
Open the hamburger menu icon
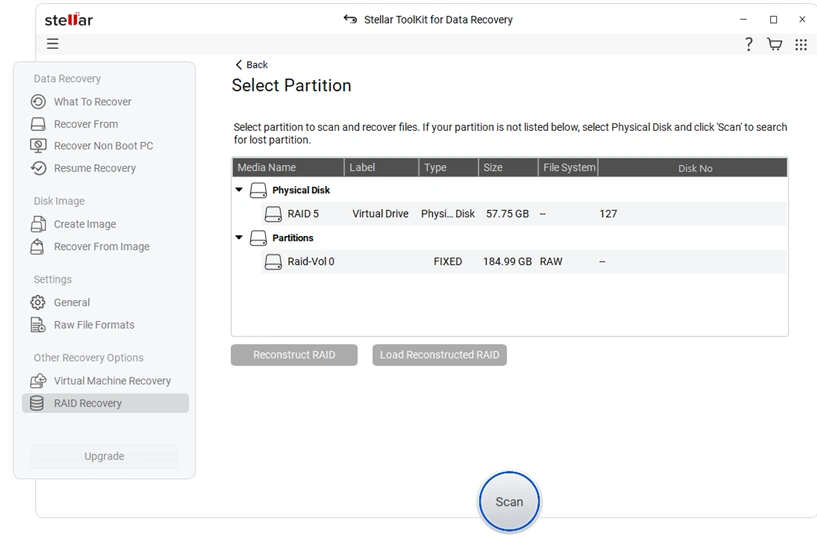click(52, 44)
